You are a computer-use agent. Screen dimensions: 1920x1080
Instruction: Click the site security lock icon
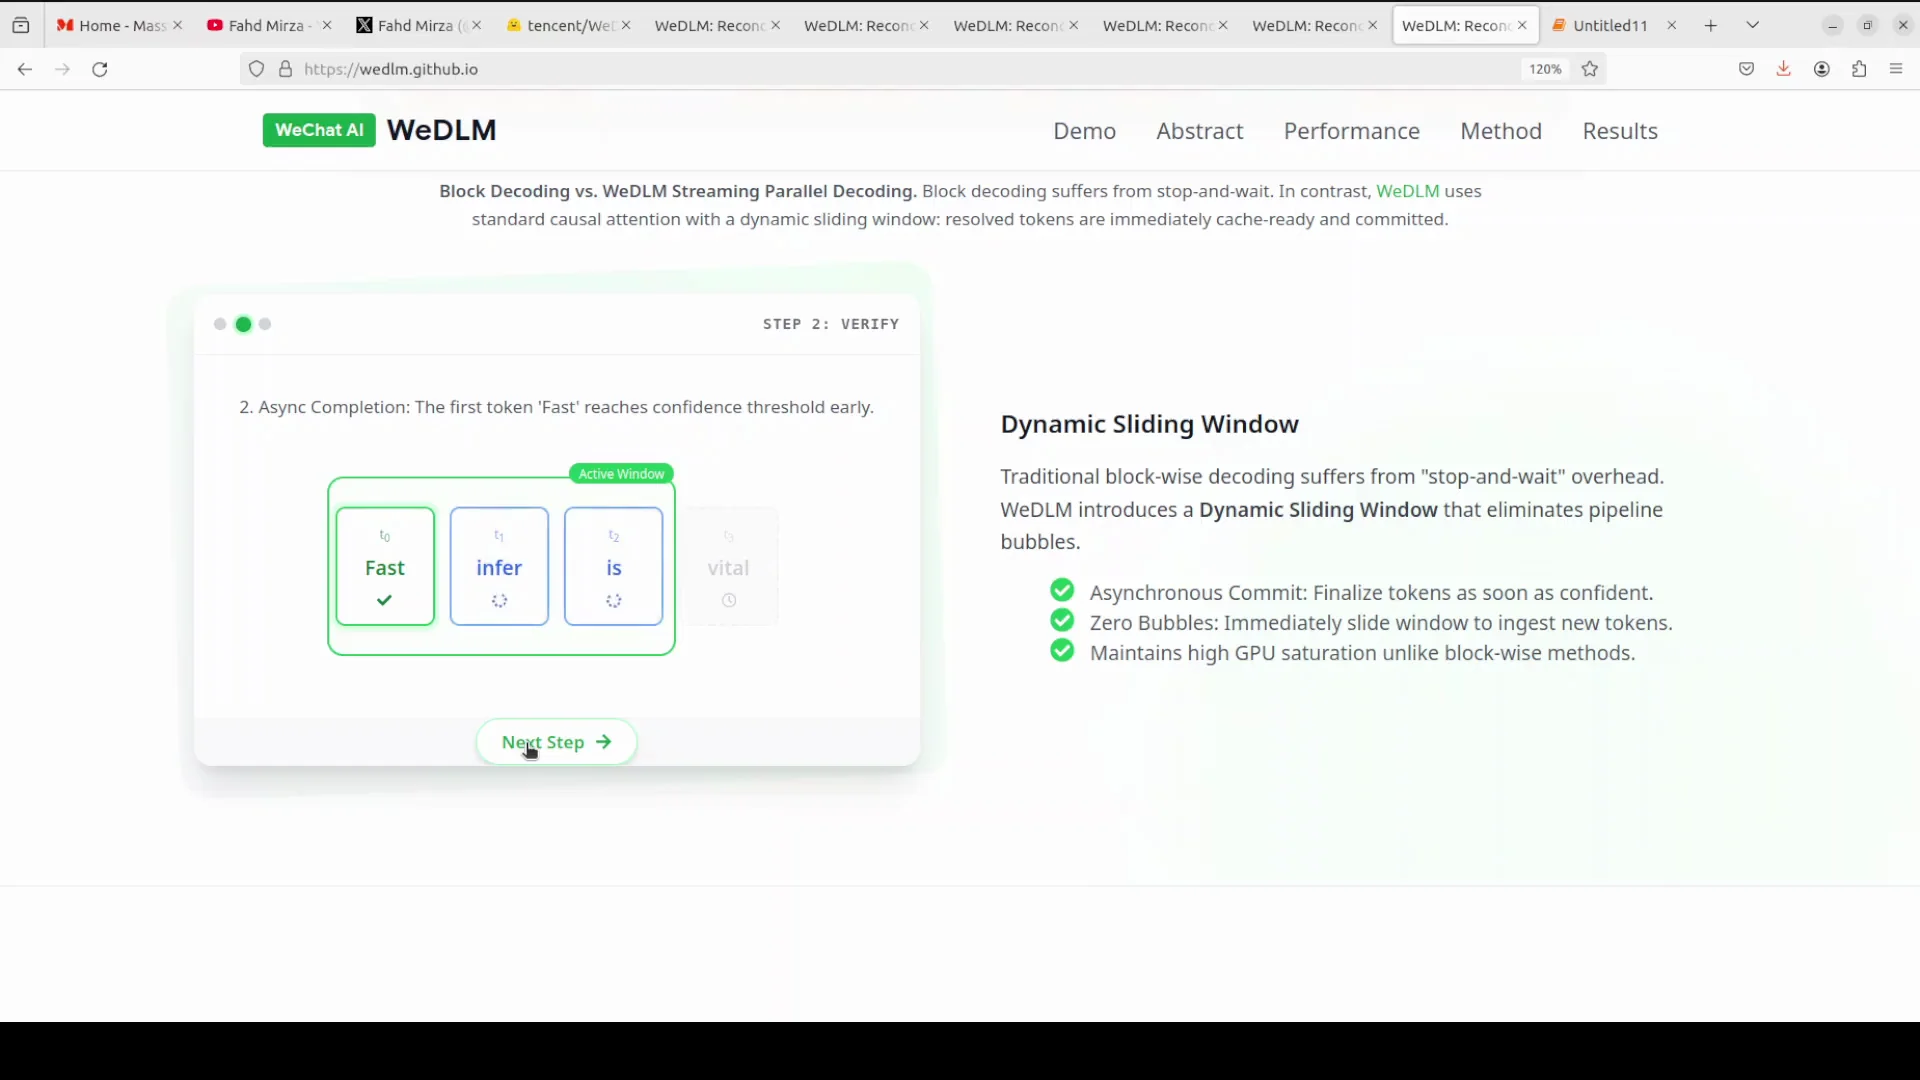click(x=286, y=69)
